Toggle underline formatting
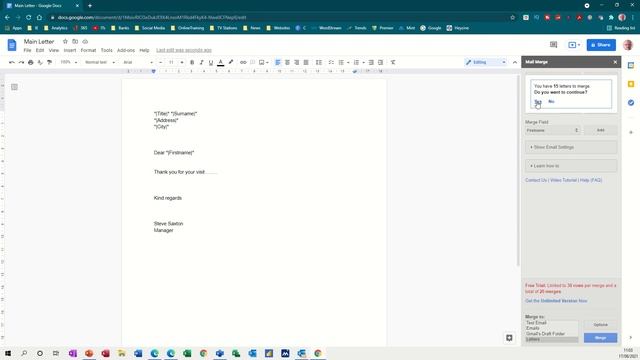Viewport: 640px width, 360px height. (211, 62)
